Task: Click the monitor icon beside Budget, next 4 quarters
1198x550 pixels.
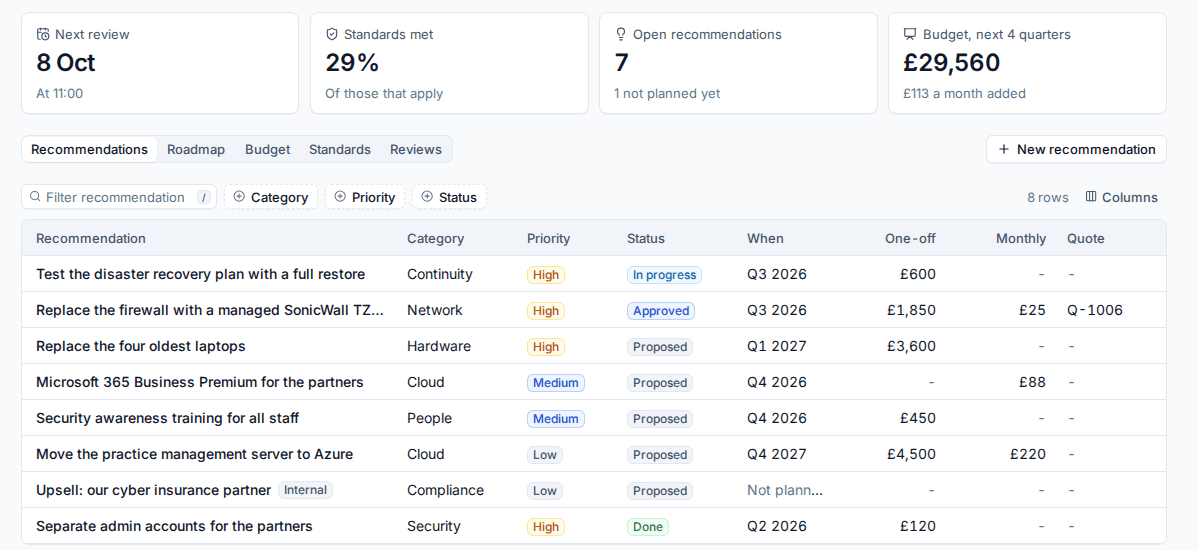Action: (x=909, y=34)
